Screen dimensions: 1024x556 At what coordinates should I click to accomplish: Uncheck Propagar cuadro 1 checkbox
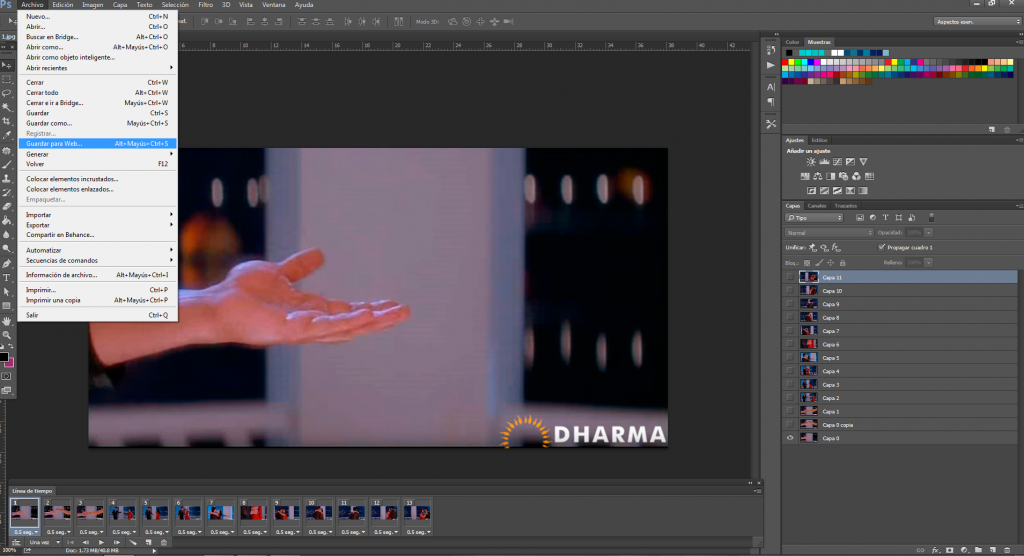coord(882,248)
